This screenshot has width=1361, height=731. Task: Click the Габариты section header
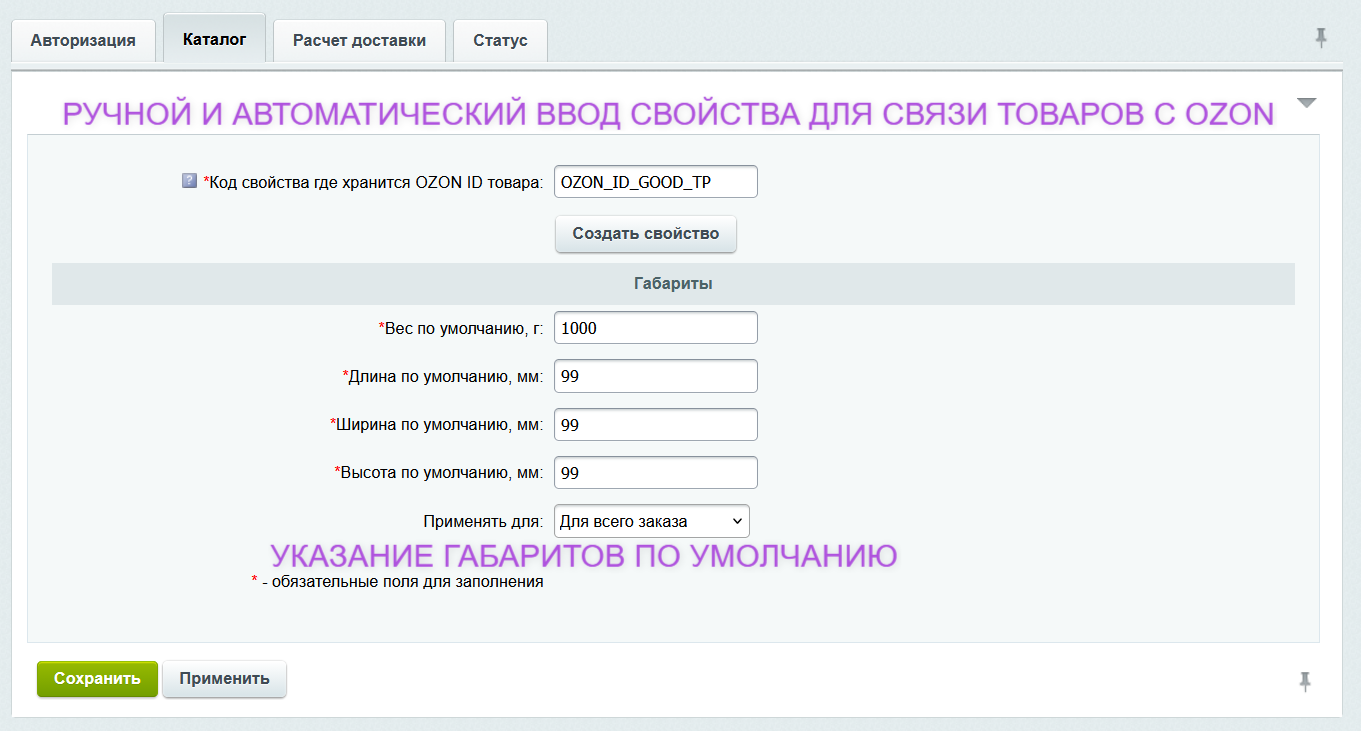coord(673,284)
